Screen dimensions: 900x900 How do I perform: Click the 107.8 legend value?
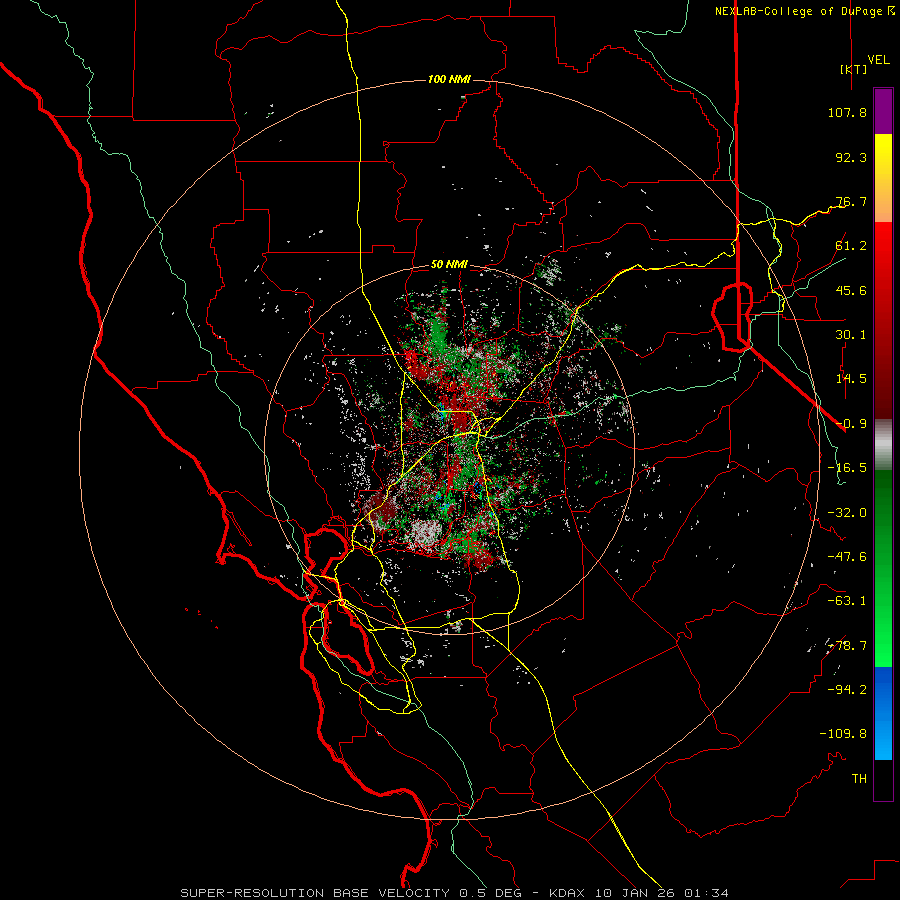pyautogui.click(x=847, y=112)
